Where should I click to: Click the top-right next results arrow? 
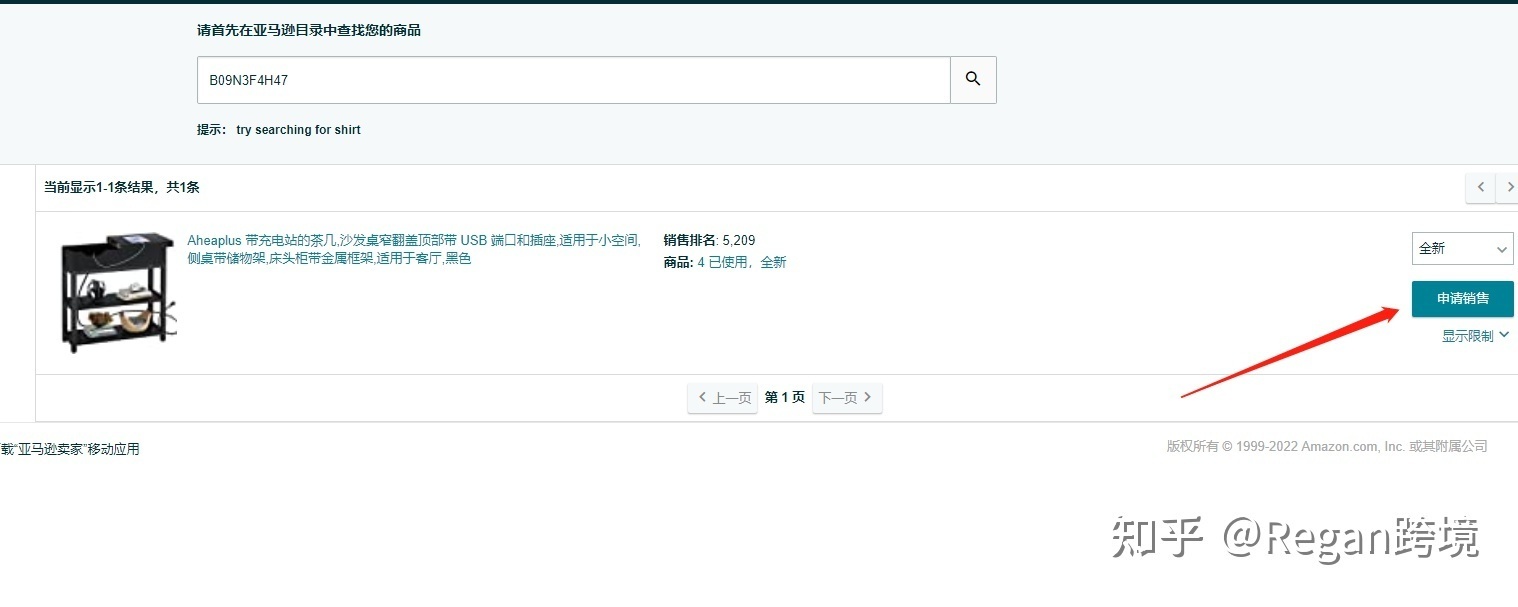click(x=1508, y=187)
